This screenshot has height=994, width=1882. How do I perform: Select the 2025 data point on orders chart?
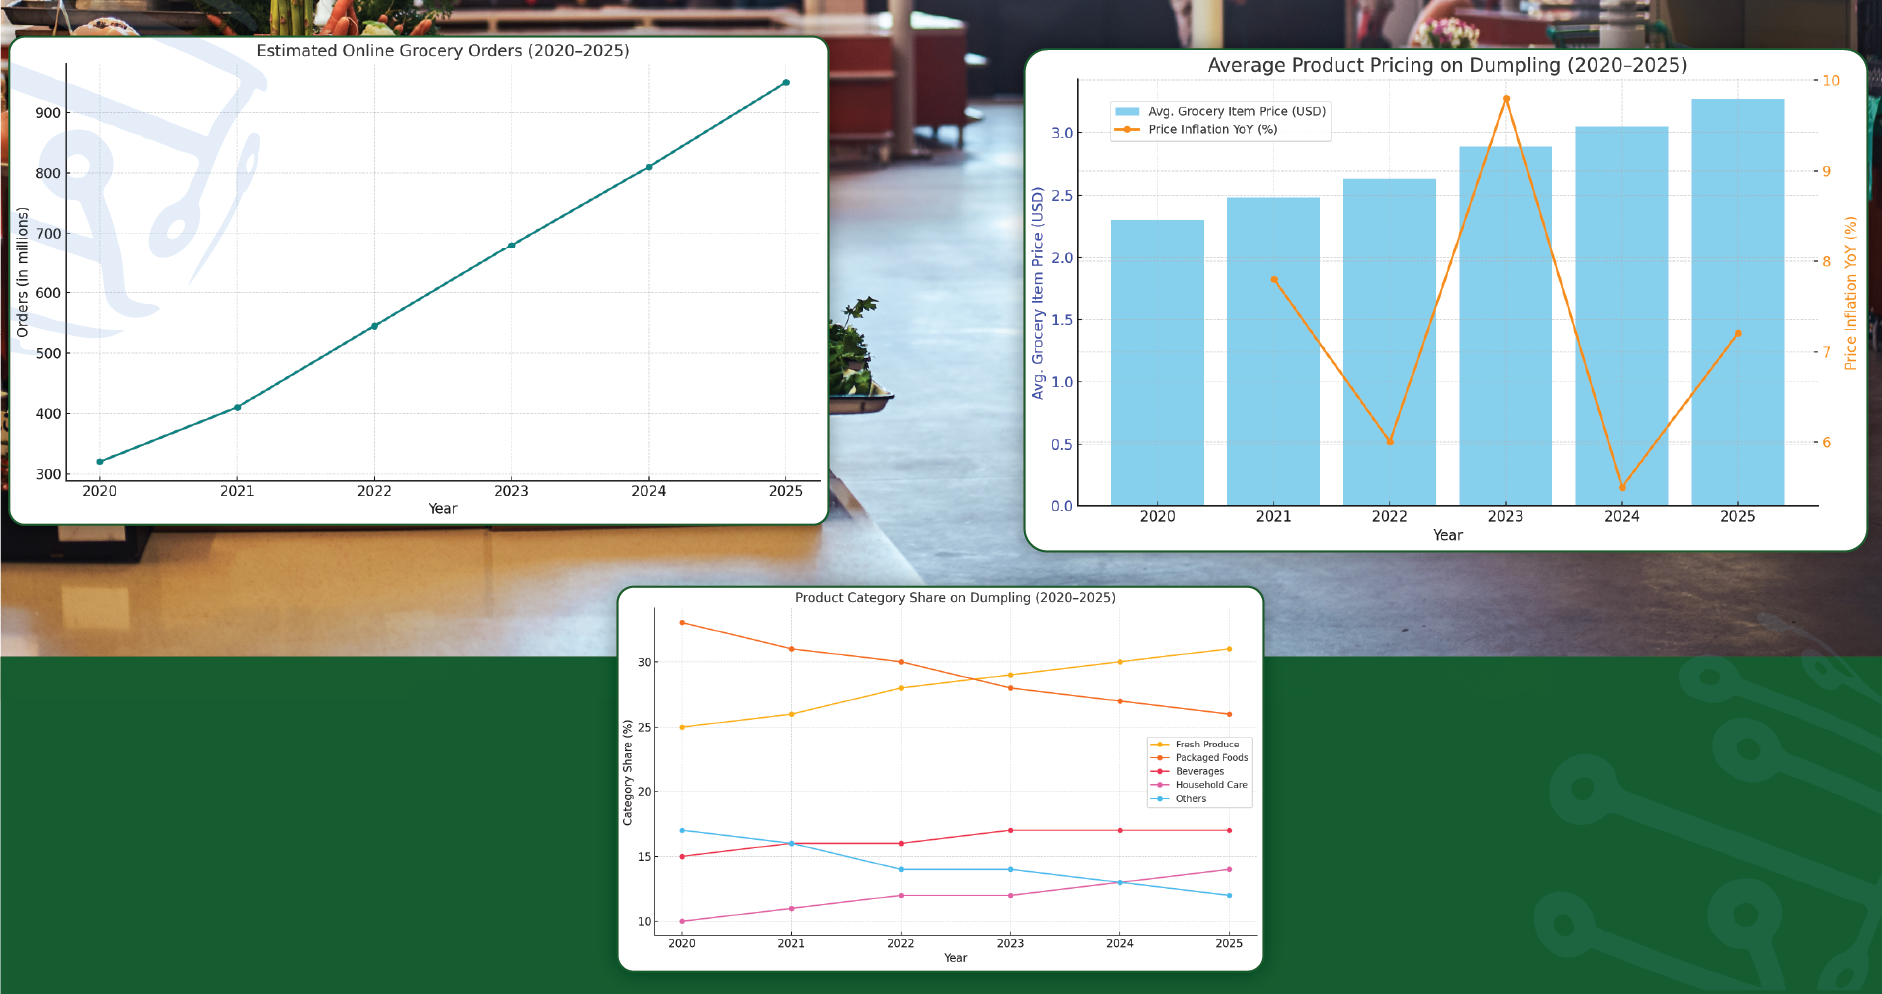pos(786,81)
